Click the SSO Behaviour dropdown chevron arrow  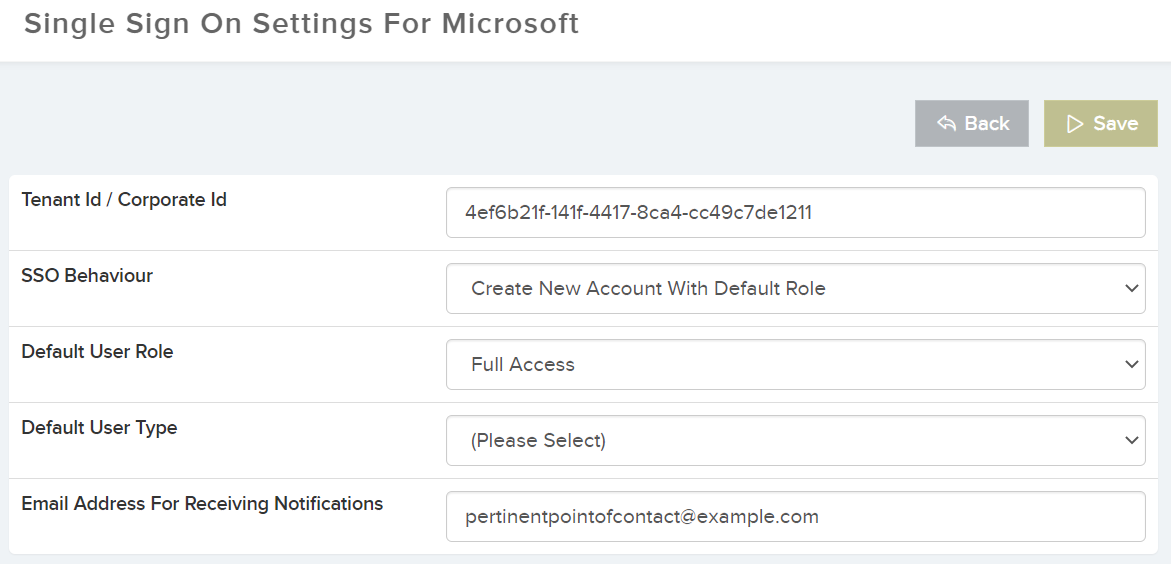tap(1131, 289)
